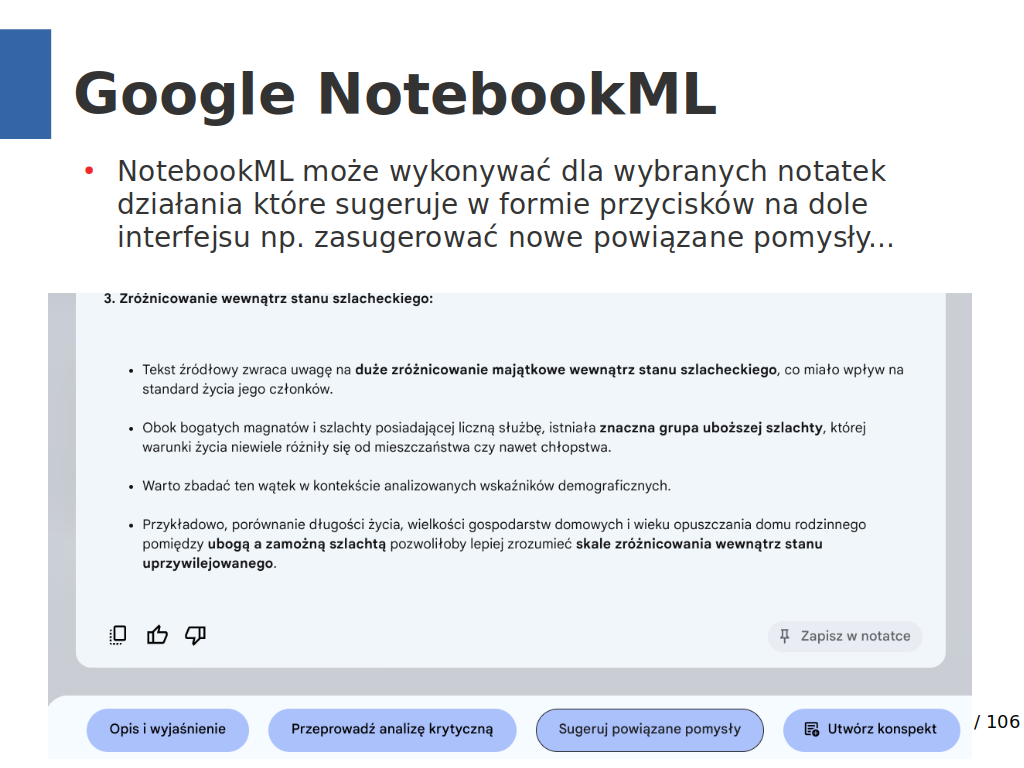The height and width of the screenshot is (768, 1024).
Task: Click the blue accent rectangle beside the title
Action: tap(25, 84)
